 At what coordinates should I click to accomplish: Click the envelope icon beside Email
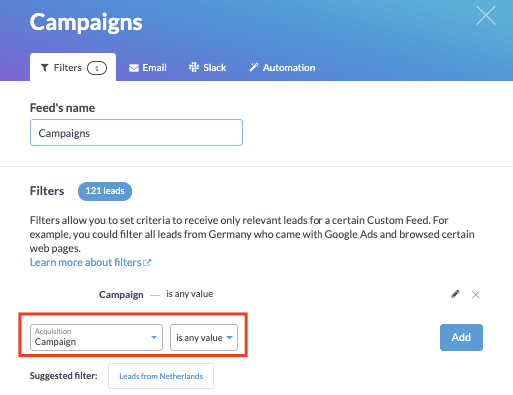click(134, 68)
